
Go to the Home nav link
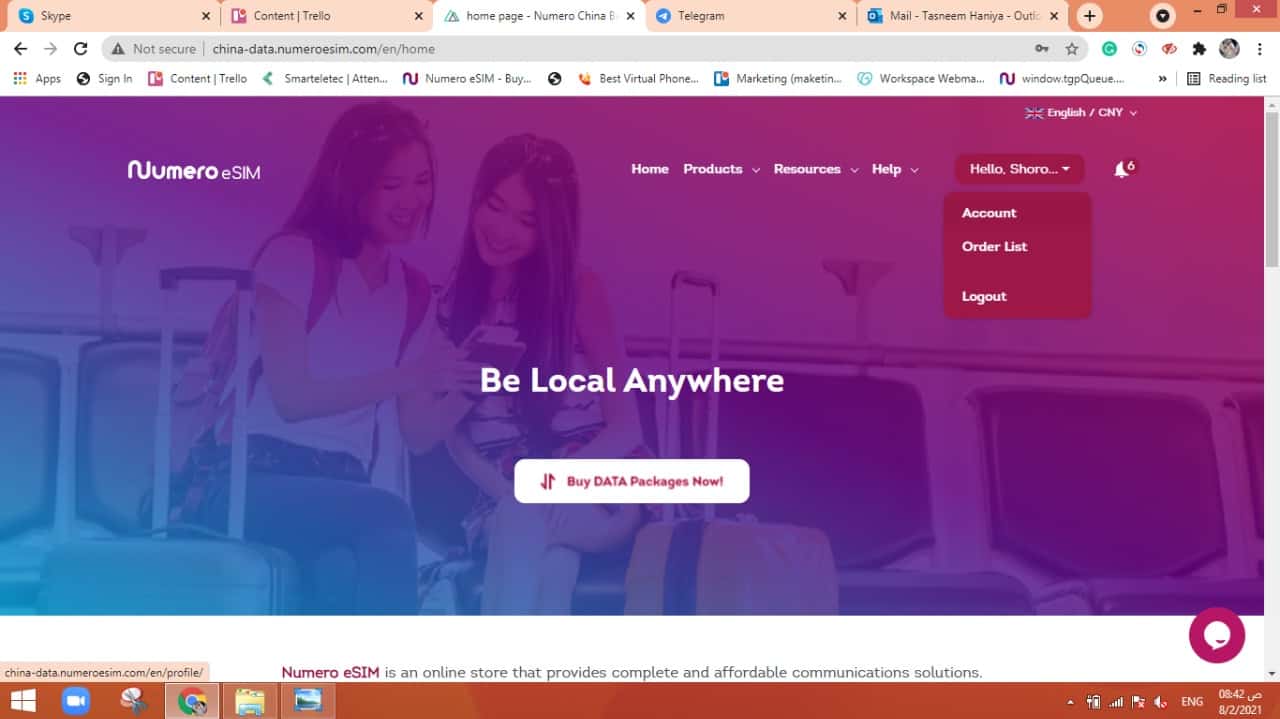tap(649, 169)
